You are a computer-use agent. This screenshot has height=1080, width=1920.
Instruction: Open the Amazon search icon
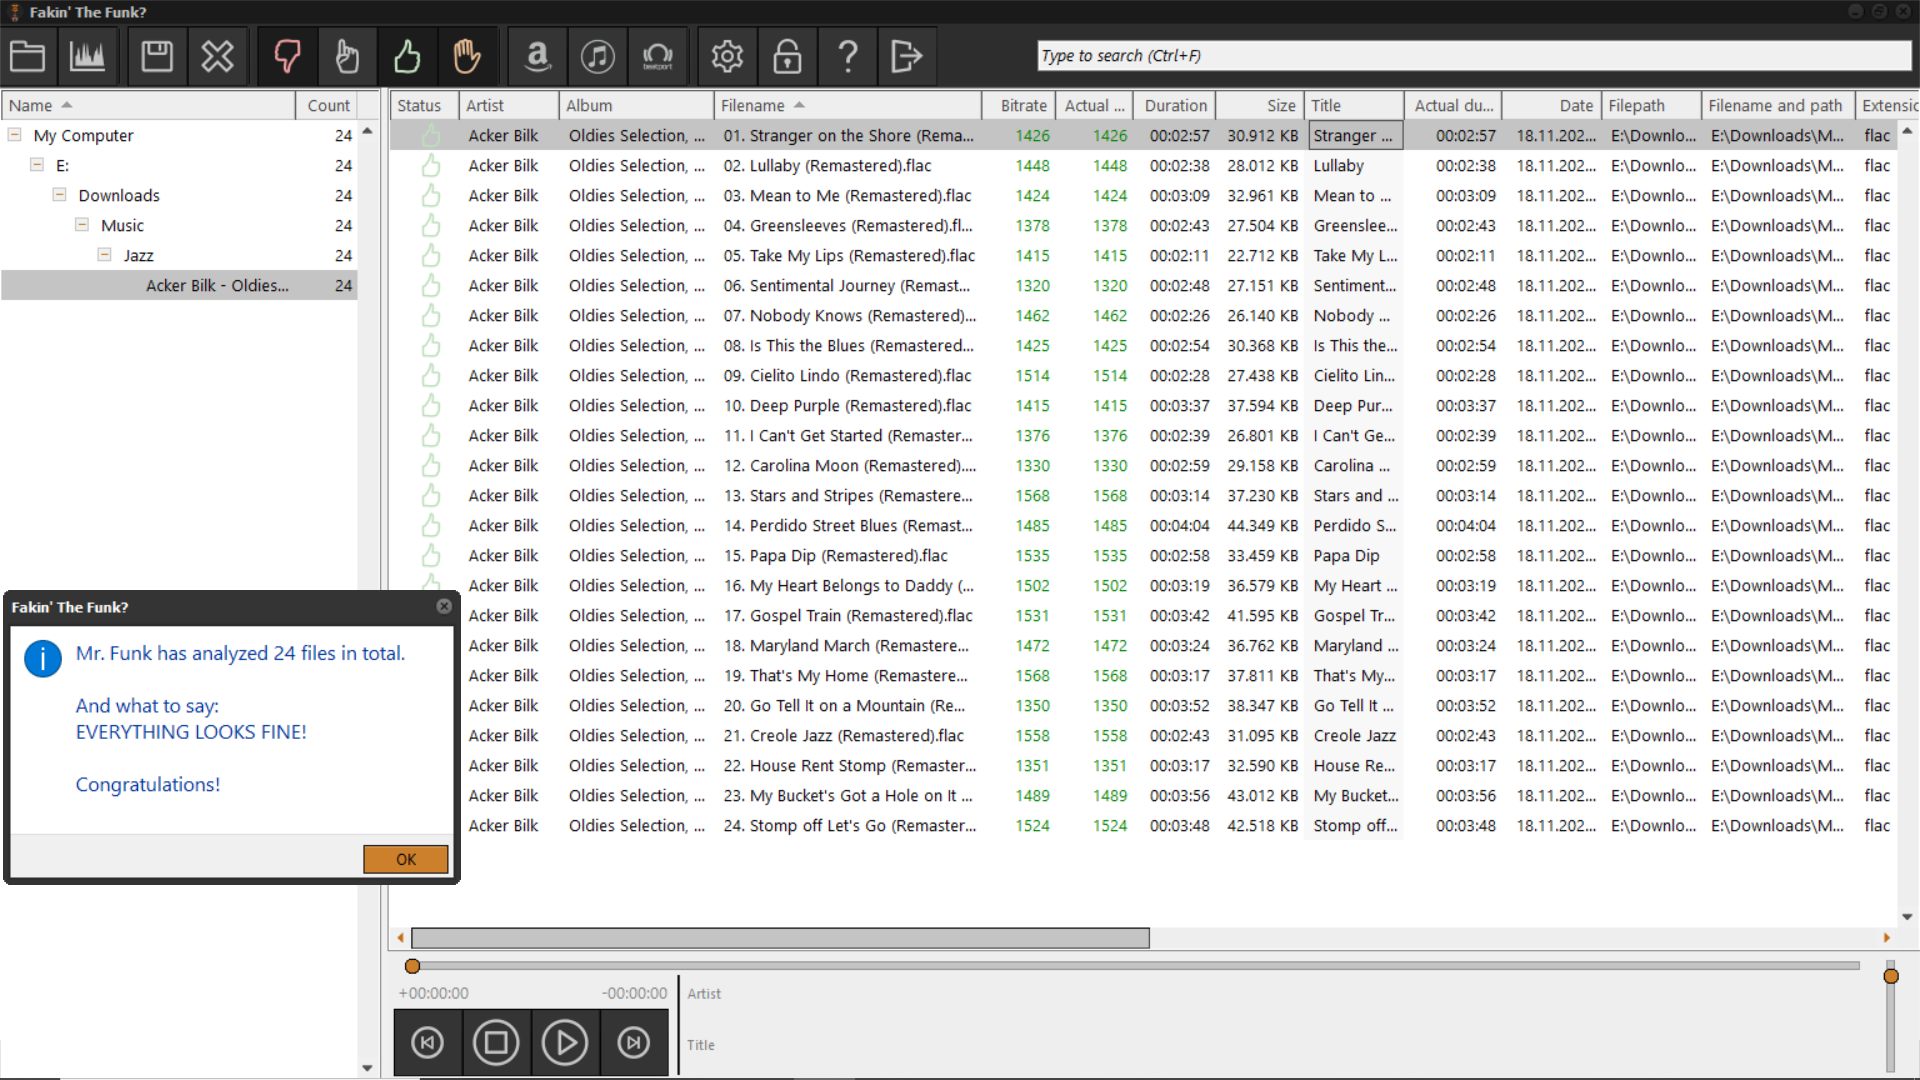(x=538, y=56)
